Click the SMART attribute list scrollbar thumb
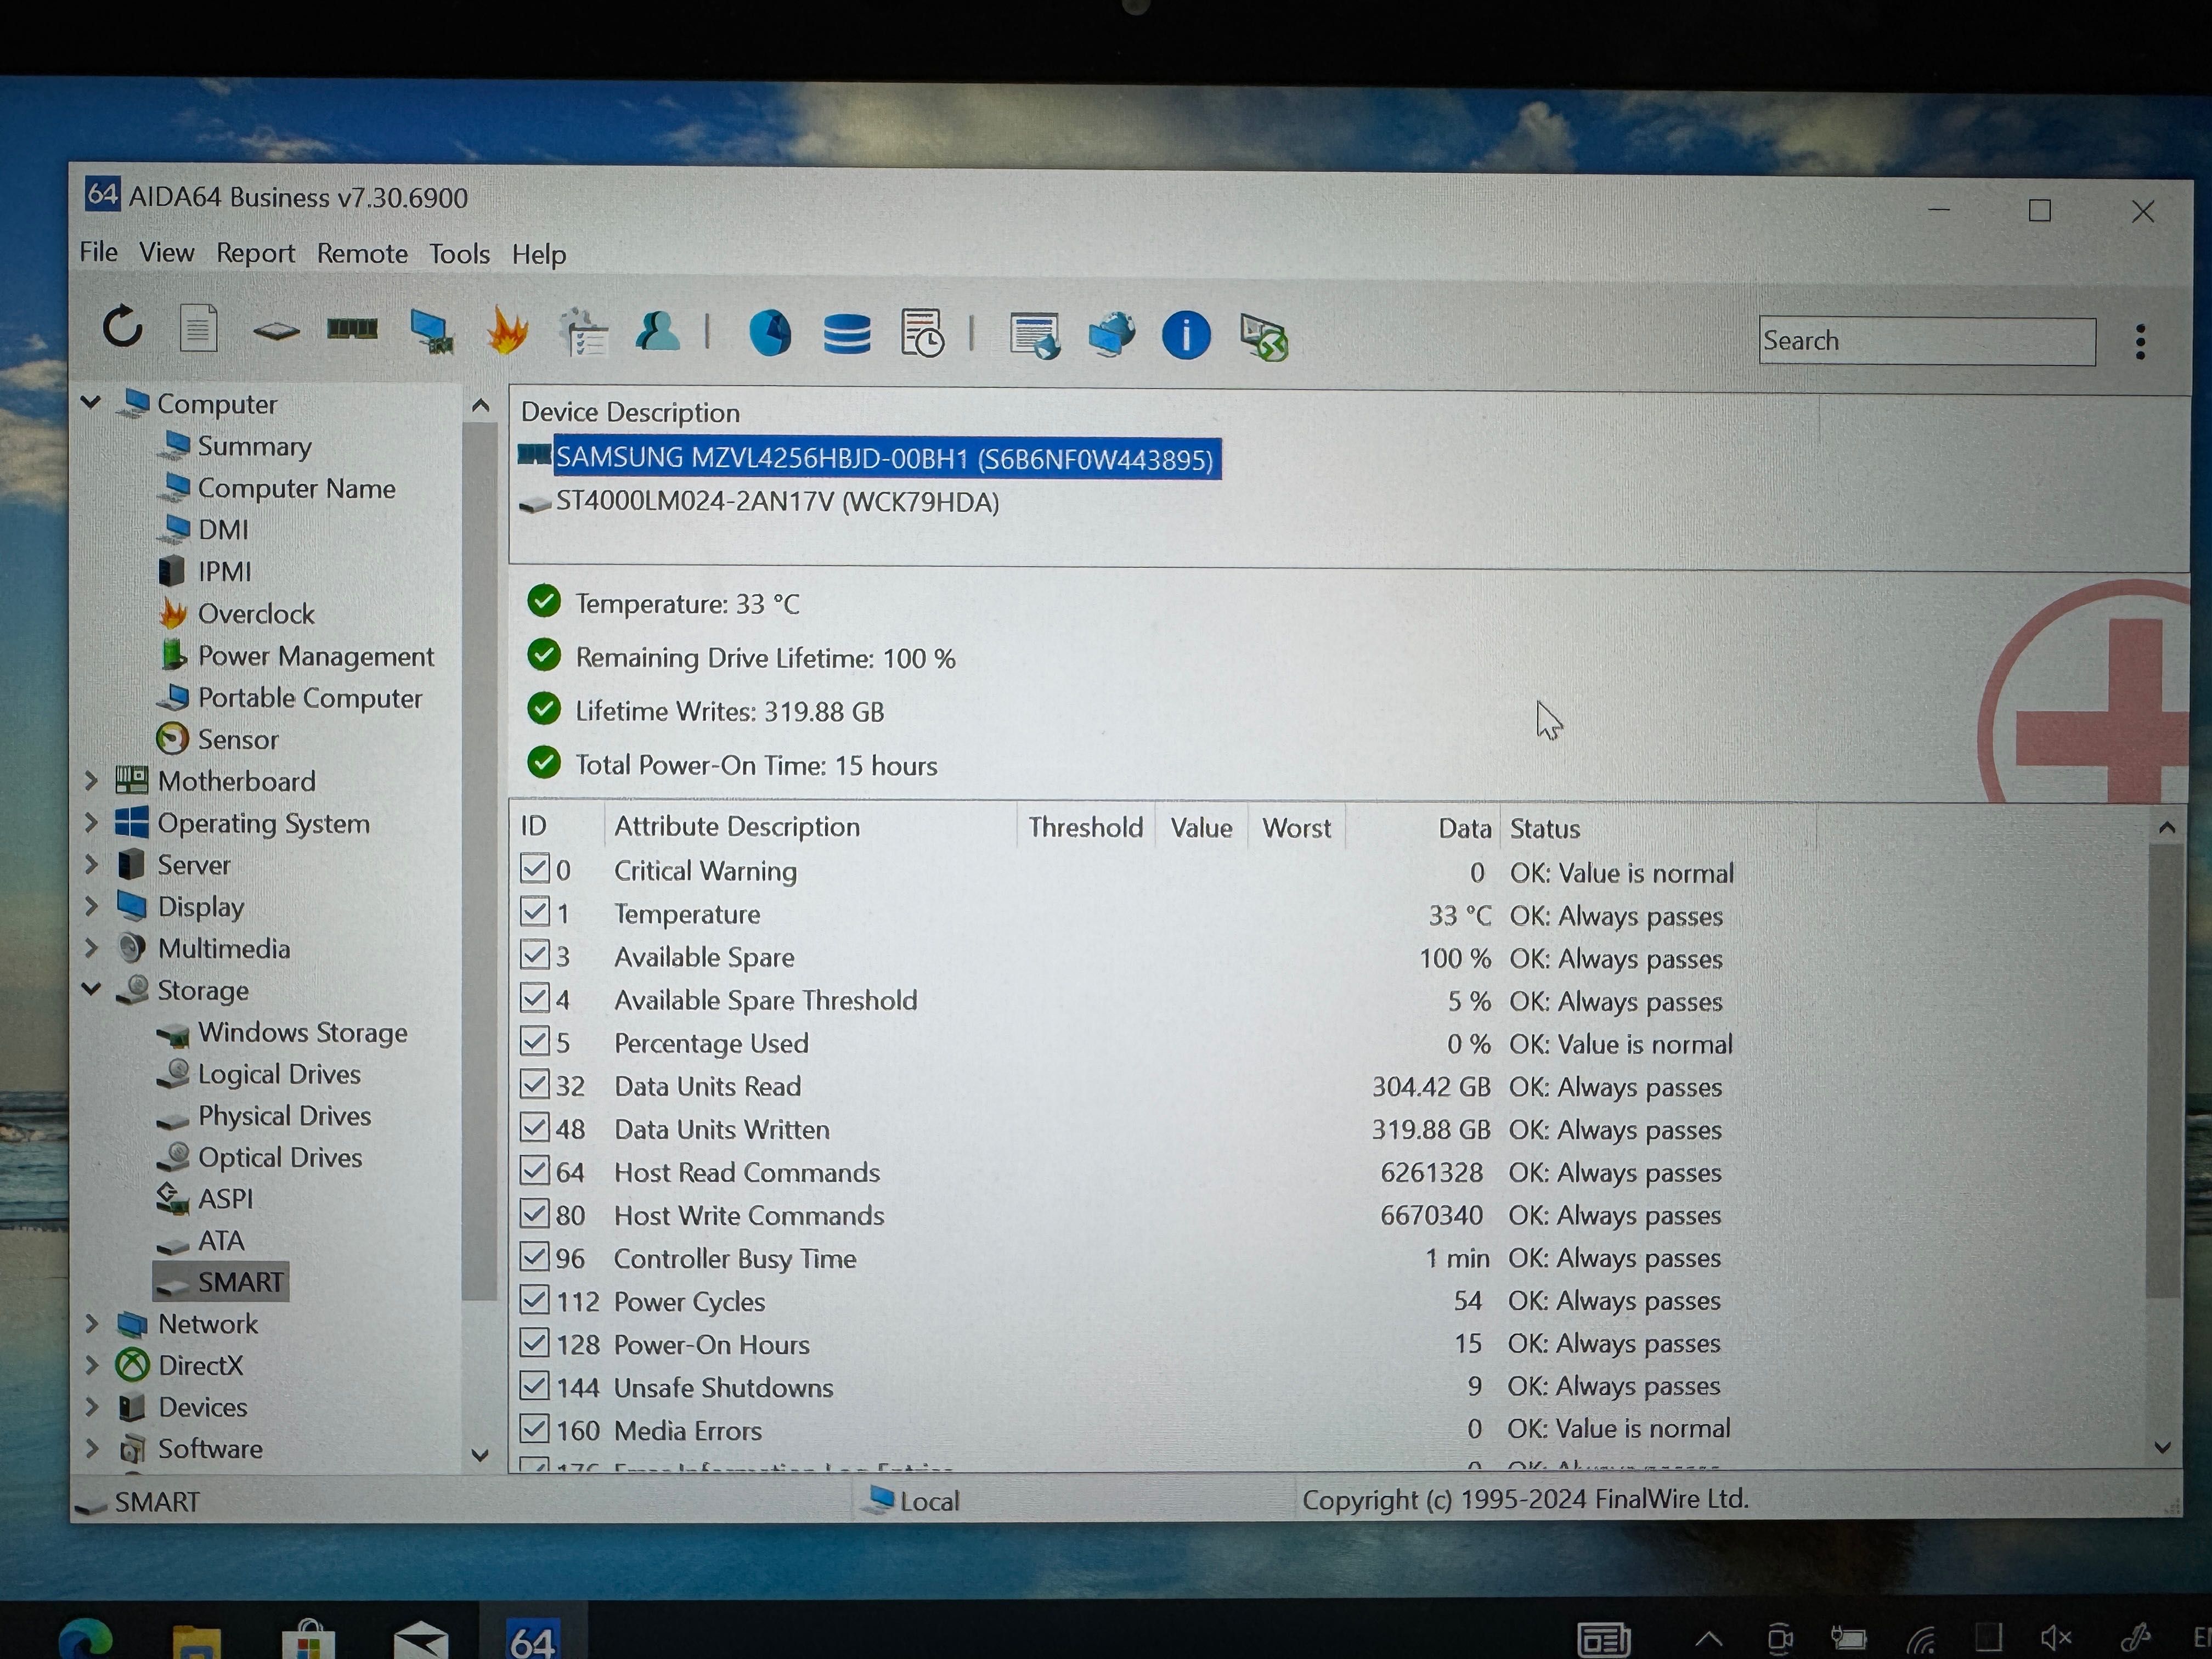2212x1659 pixels. (x=2165, y=1070)
